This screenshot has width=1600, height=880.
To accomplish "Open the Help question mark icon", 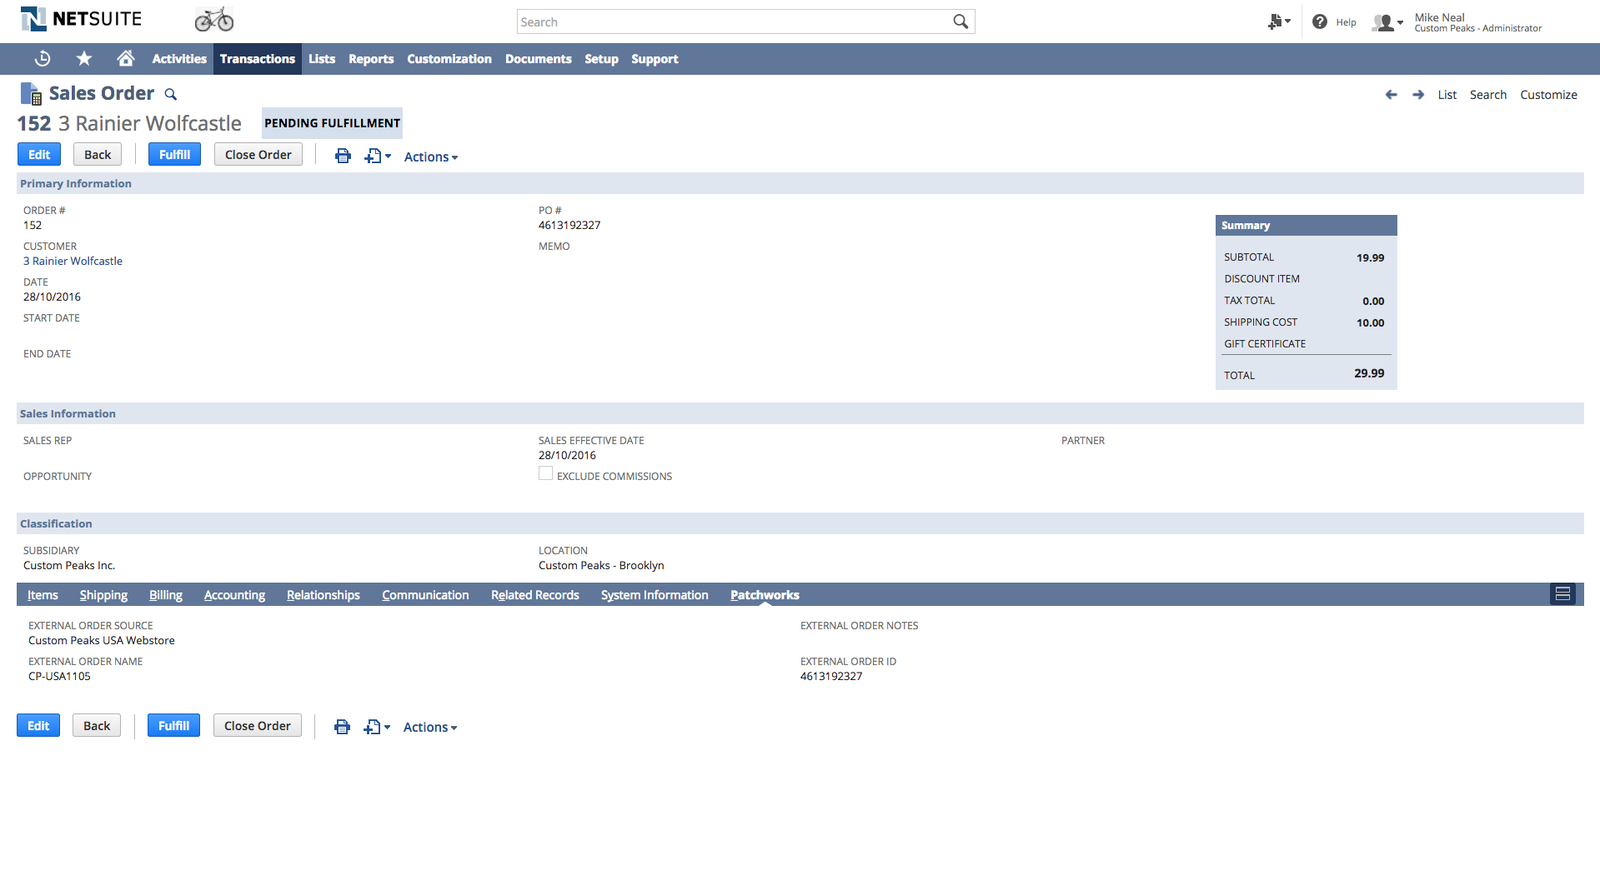I will pyautogui.click(x=1320, y=22).
